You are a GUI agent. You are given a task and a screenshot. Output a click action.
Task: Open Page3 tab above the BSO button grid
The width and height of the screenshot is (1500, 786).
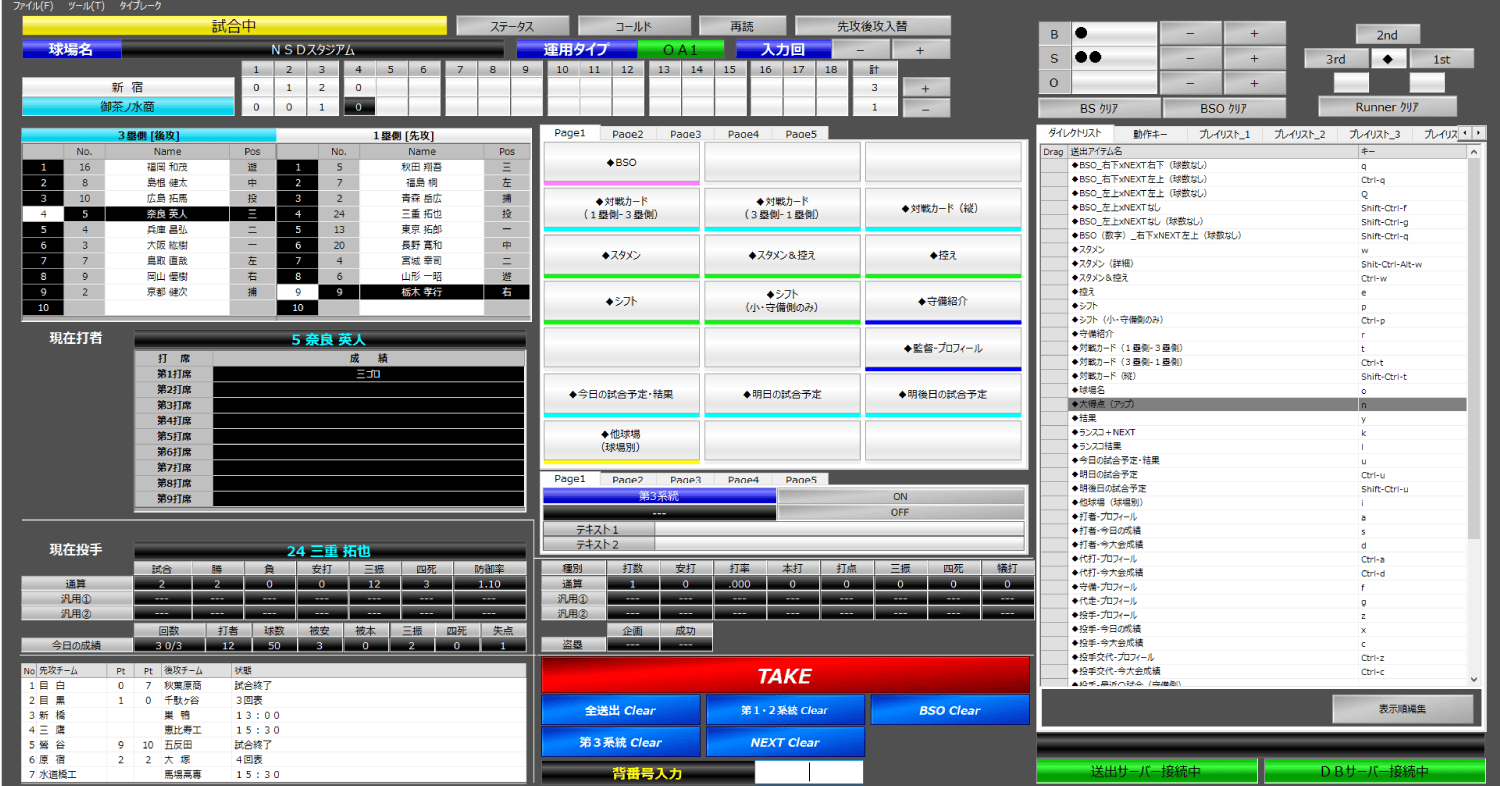tap(685, 133)
